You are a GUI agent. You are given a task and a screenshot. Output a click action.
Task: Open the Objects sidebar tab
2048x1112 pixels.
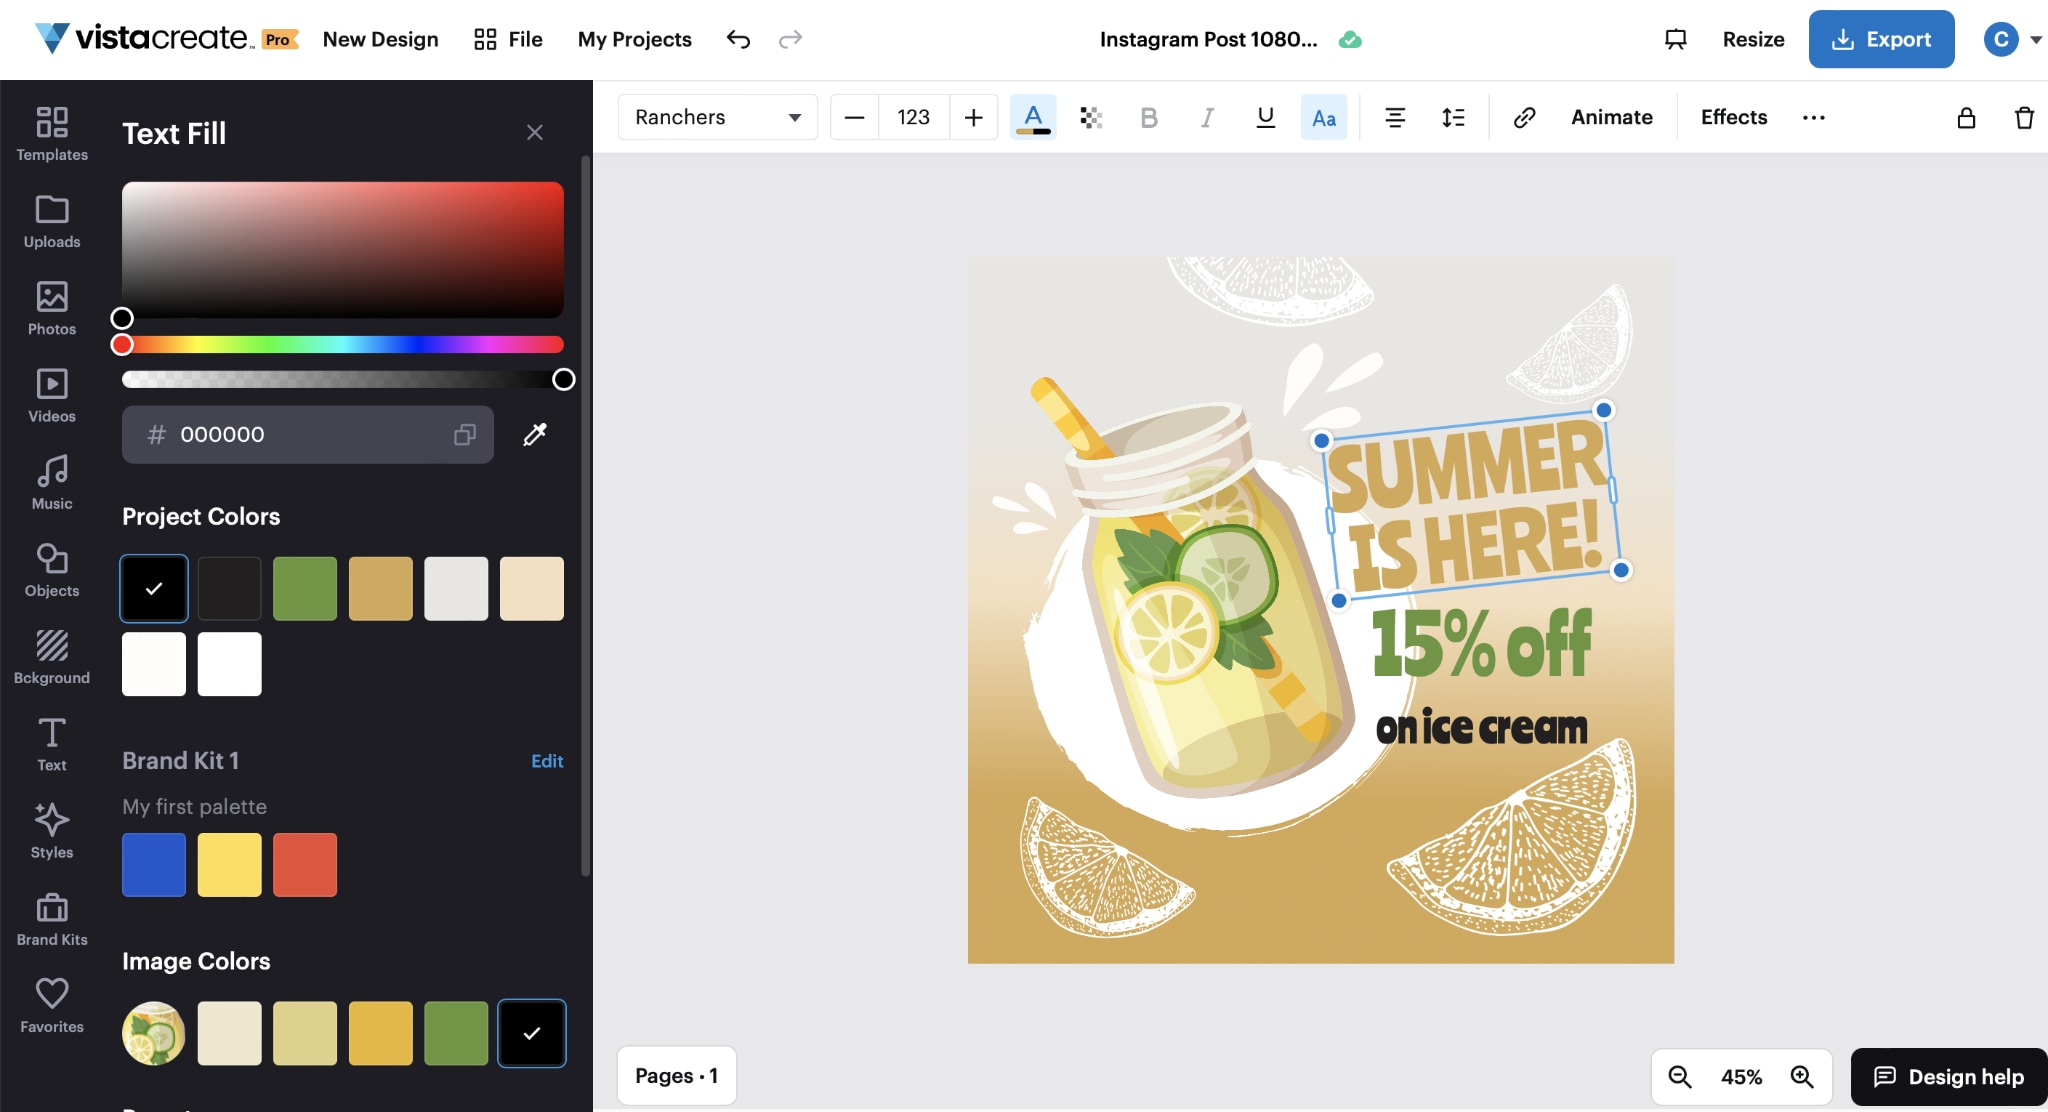pos(52,570)
